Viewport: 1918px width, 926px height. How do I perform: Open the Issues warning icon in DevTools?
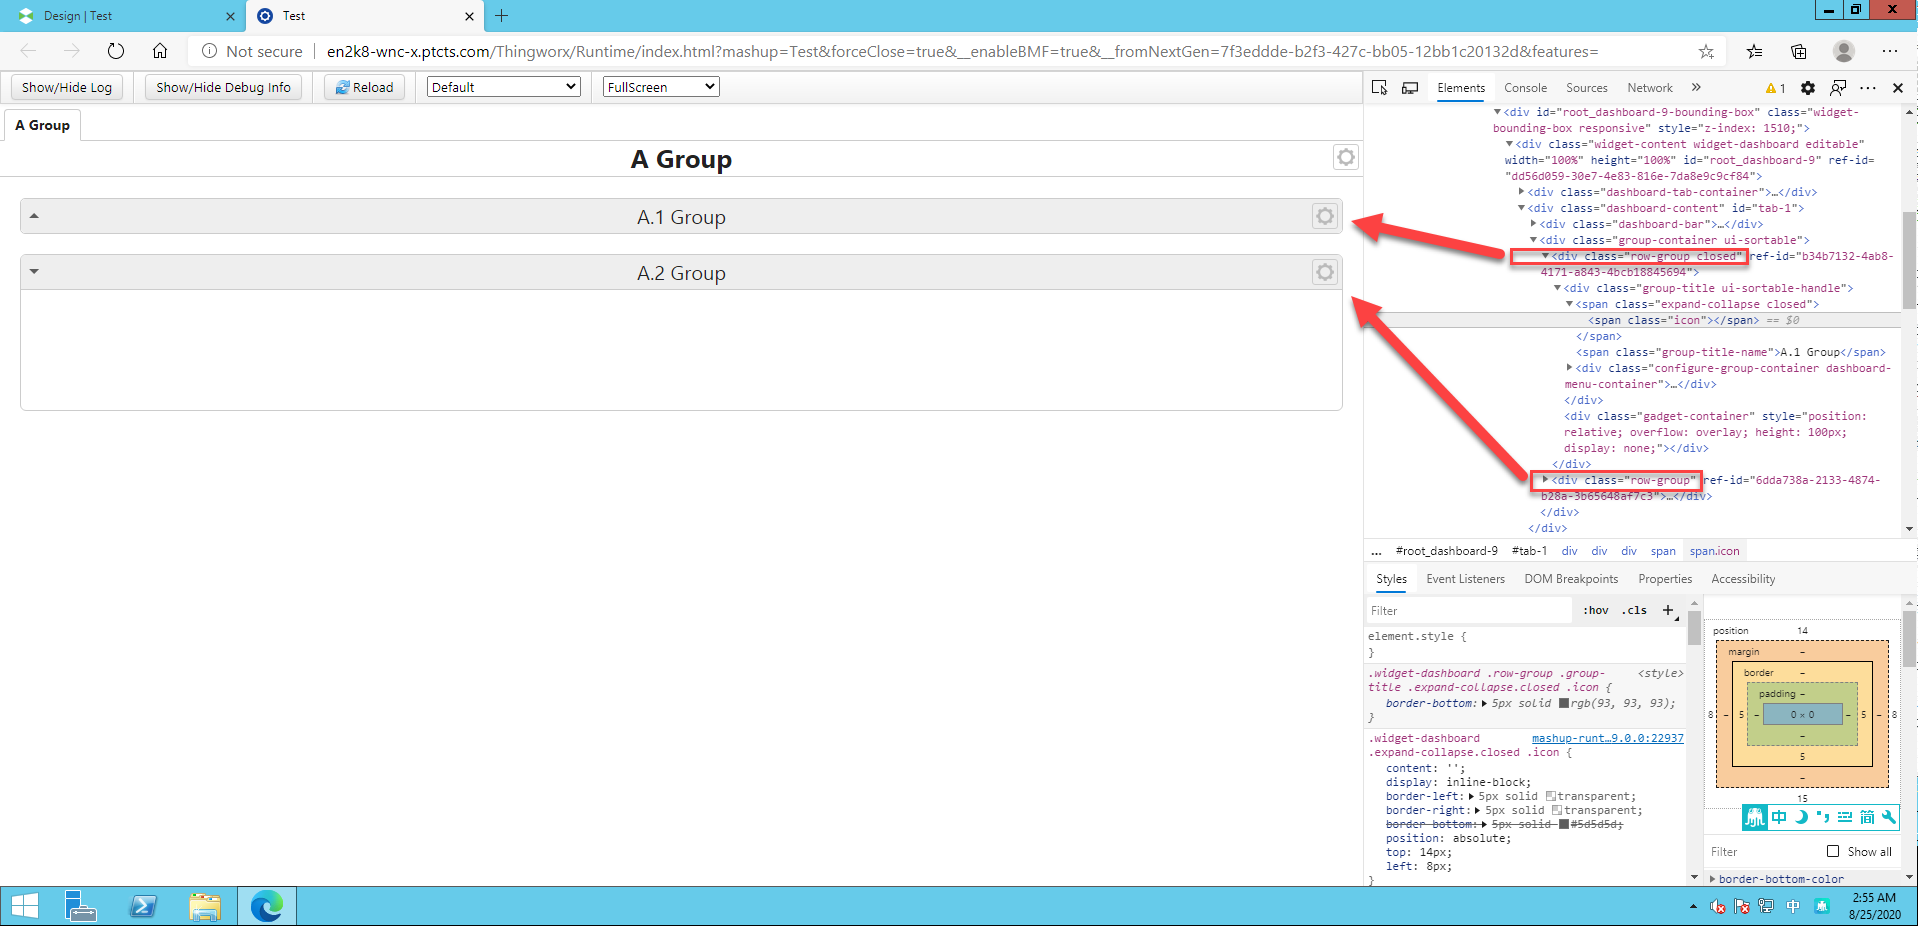pyautogui.click(x=1772, y=88)
